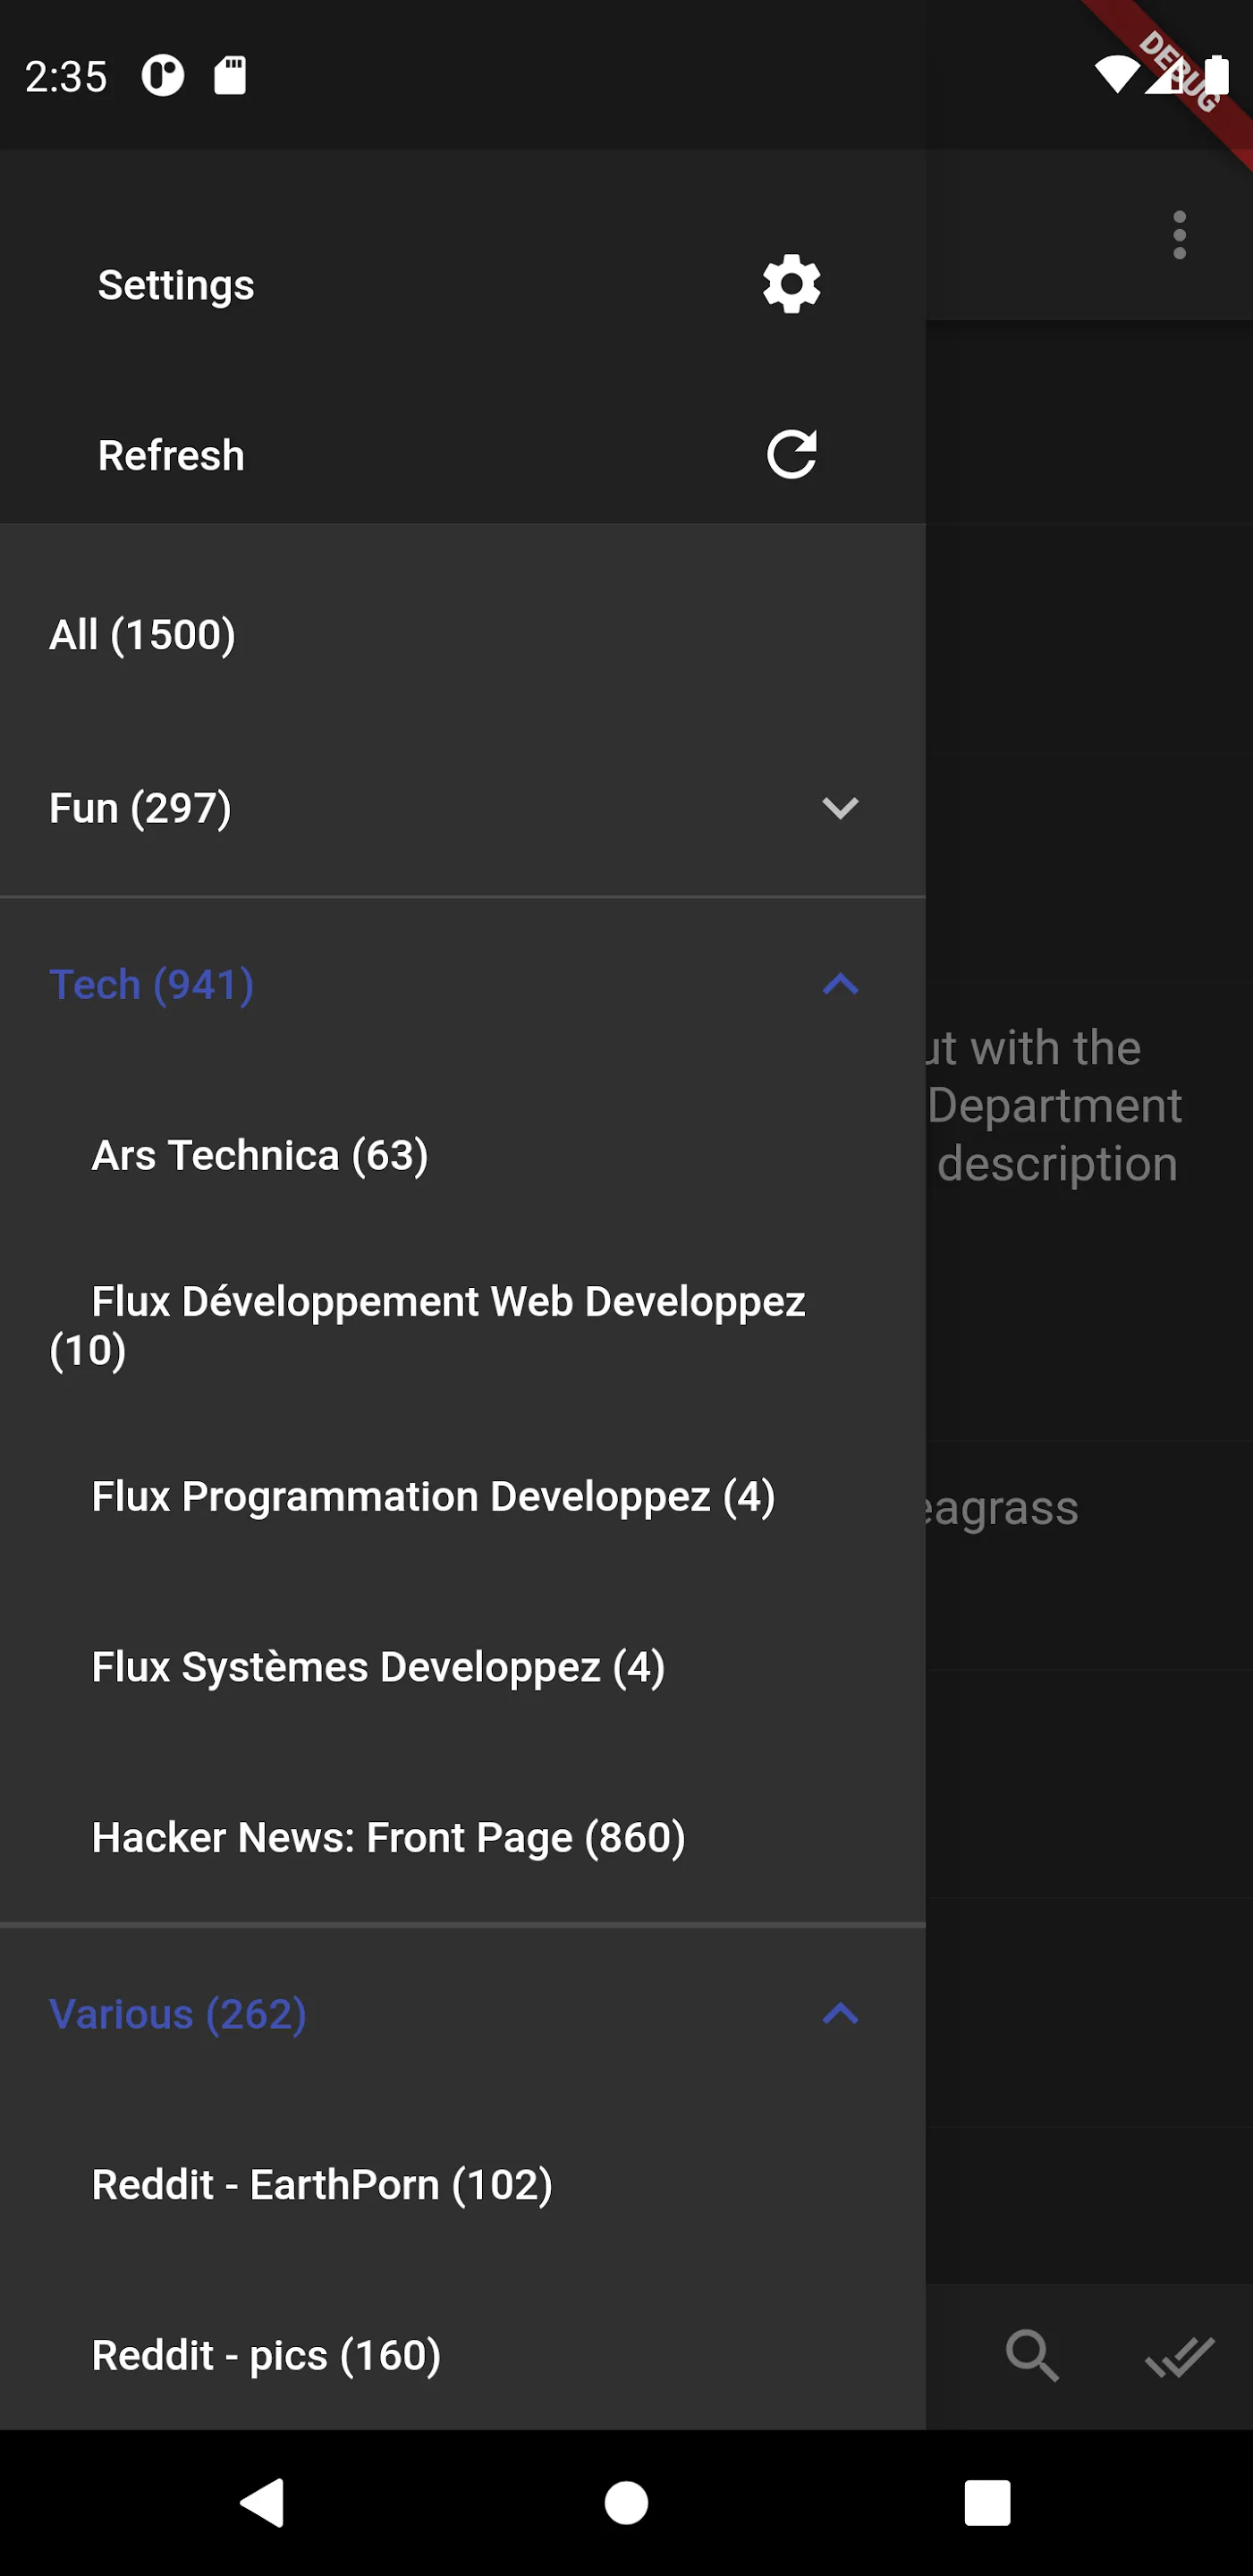Tap Android home circle button

coord(626,2503)
